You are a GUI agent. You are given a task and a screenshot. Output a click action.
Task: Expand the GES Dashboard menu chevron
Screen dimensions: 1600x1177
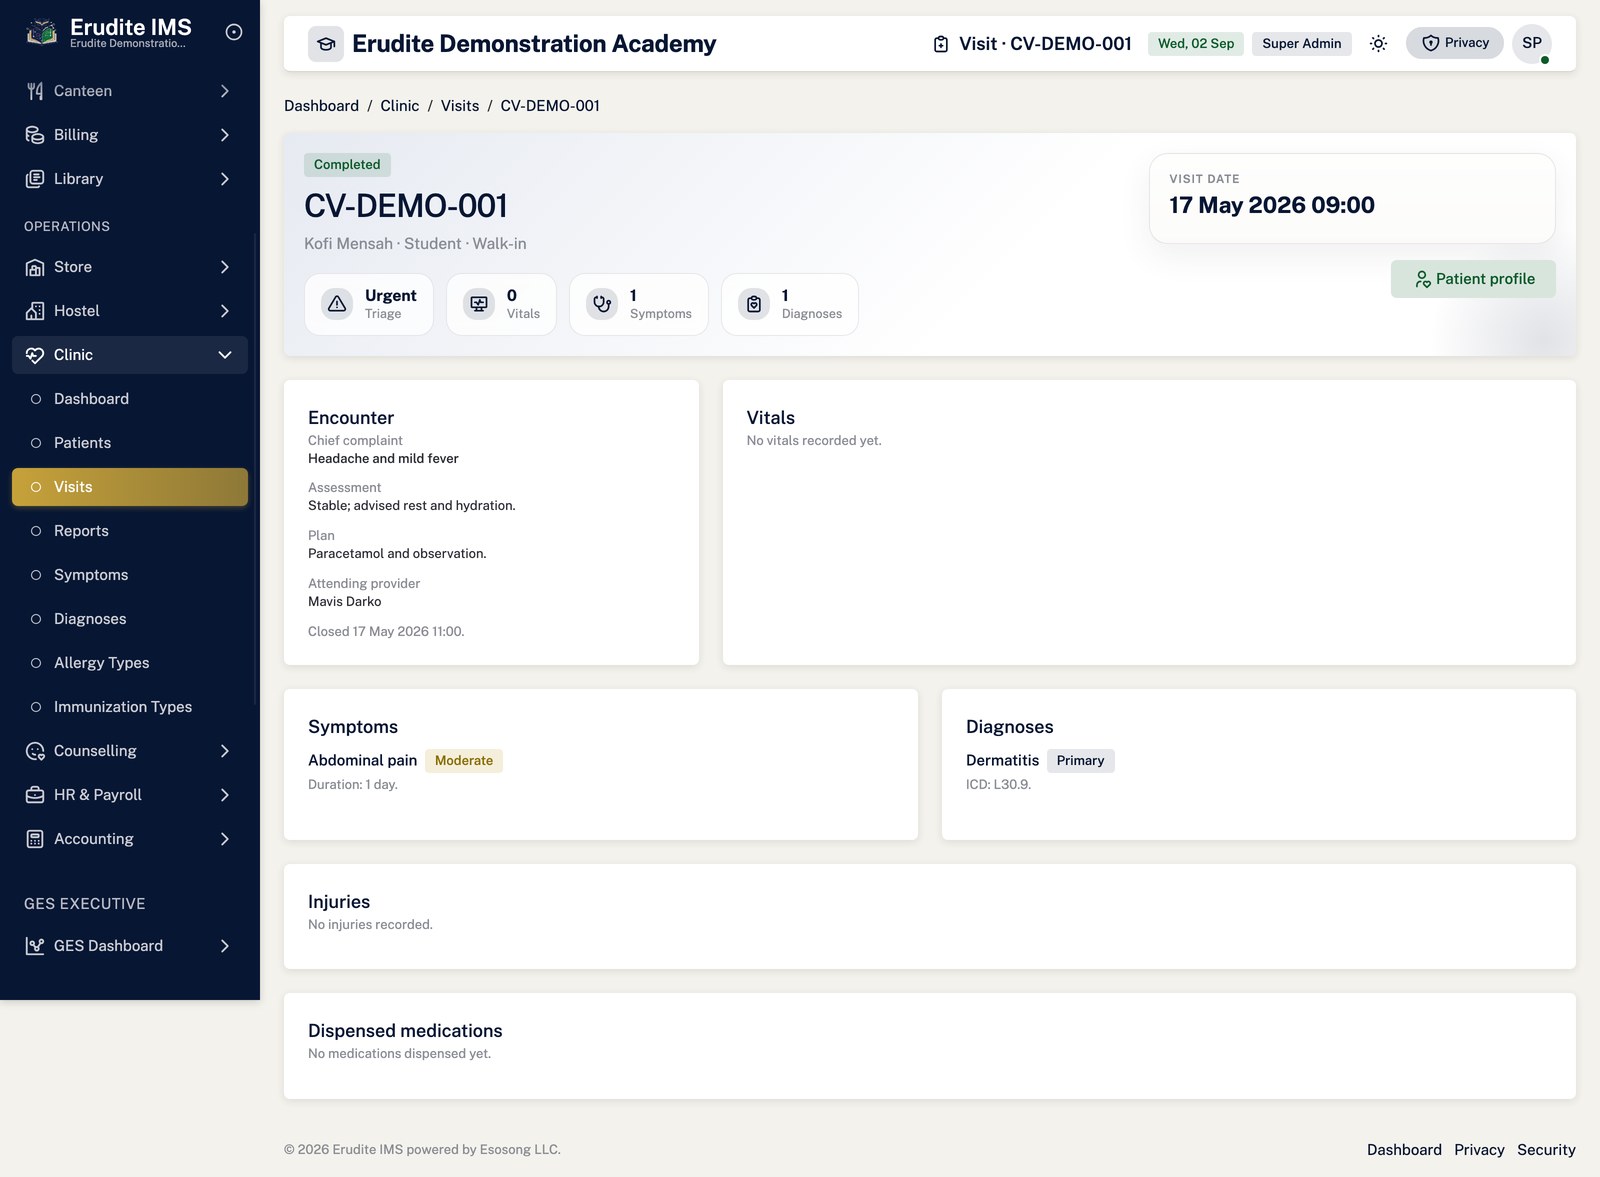pos(225,946)
